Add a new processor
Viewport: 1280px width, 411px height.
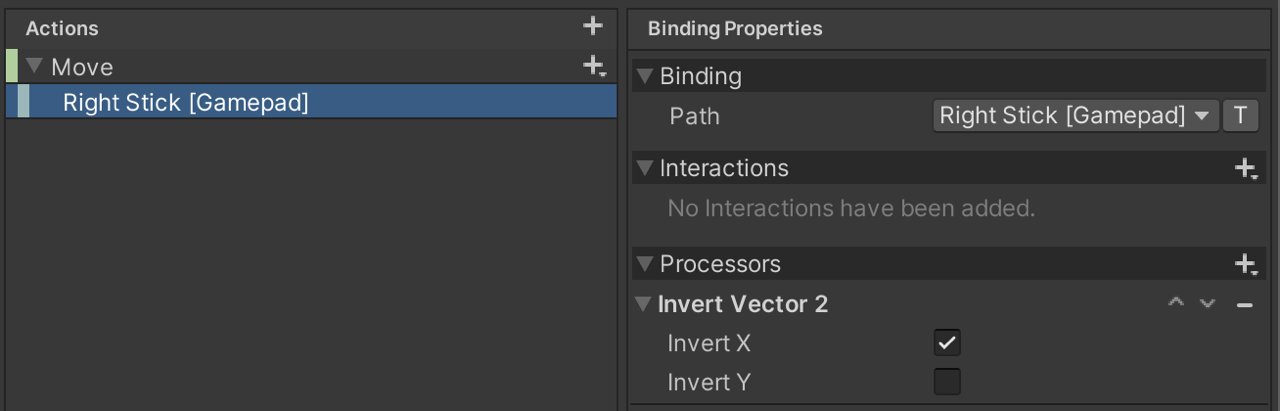(1245, 264)
